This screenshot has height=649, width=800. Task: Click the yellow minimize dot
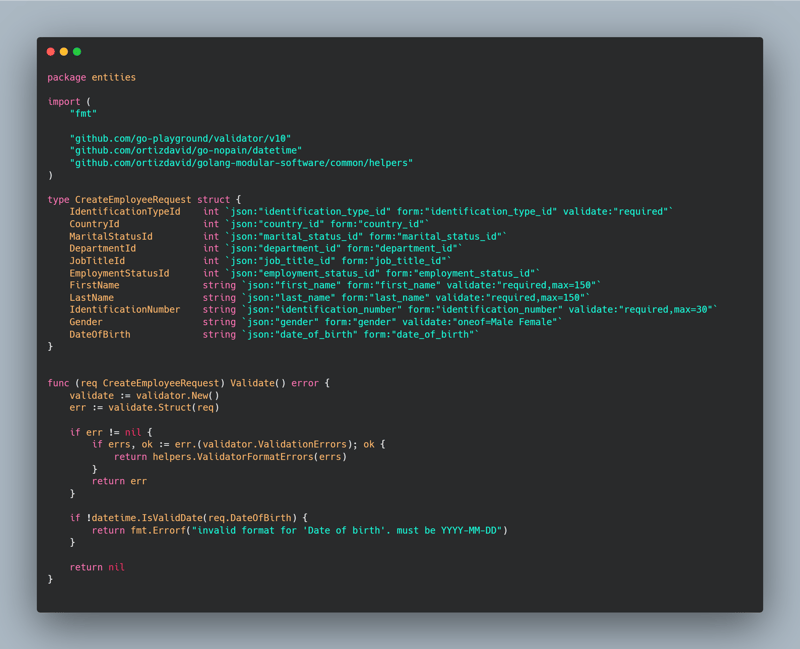click(64, 52)
